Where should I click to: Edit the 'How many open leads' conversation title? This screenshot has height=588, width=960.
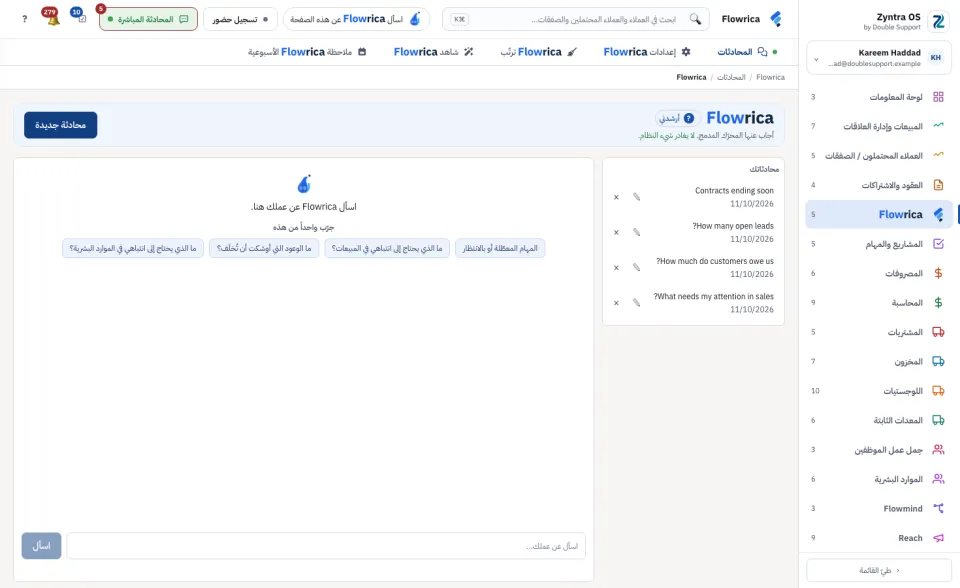click(x=637, y=232)
